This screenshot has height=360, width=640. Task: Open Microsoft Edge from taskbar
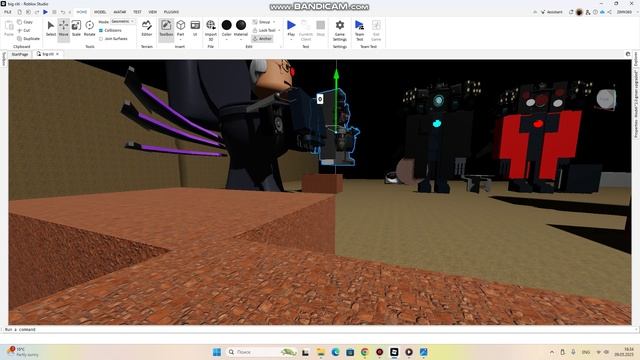pyautogui.click(x=335, y=352)
